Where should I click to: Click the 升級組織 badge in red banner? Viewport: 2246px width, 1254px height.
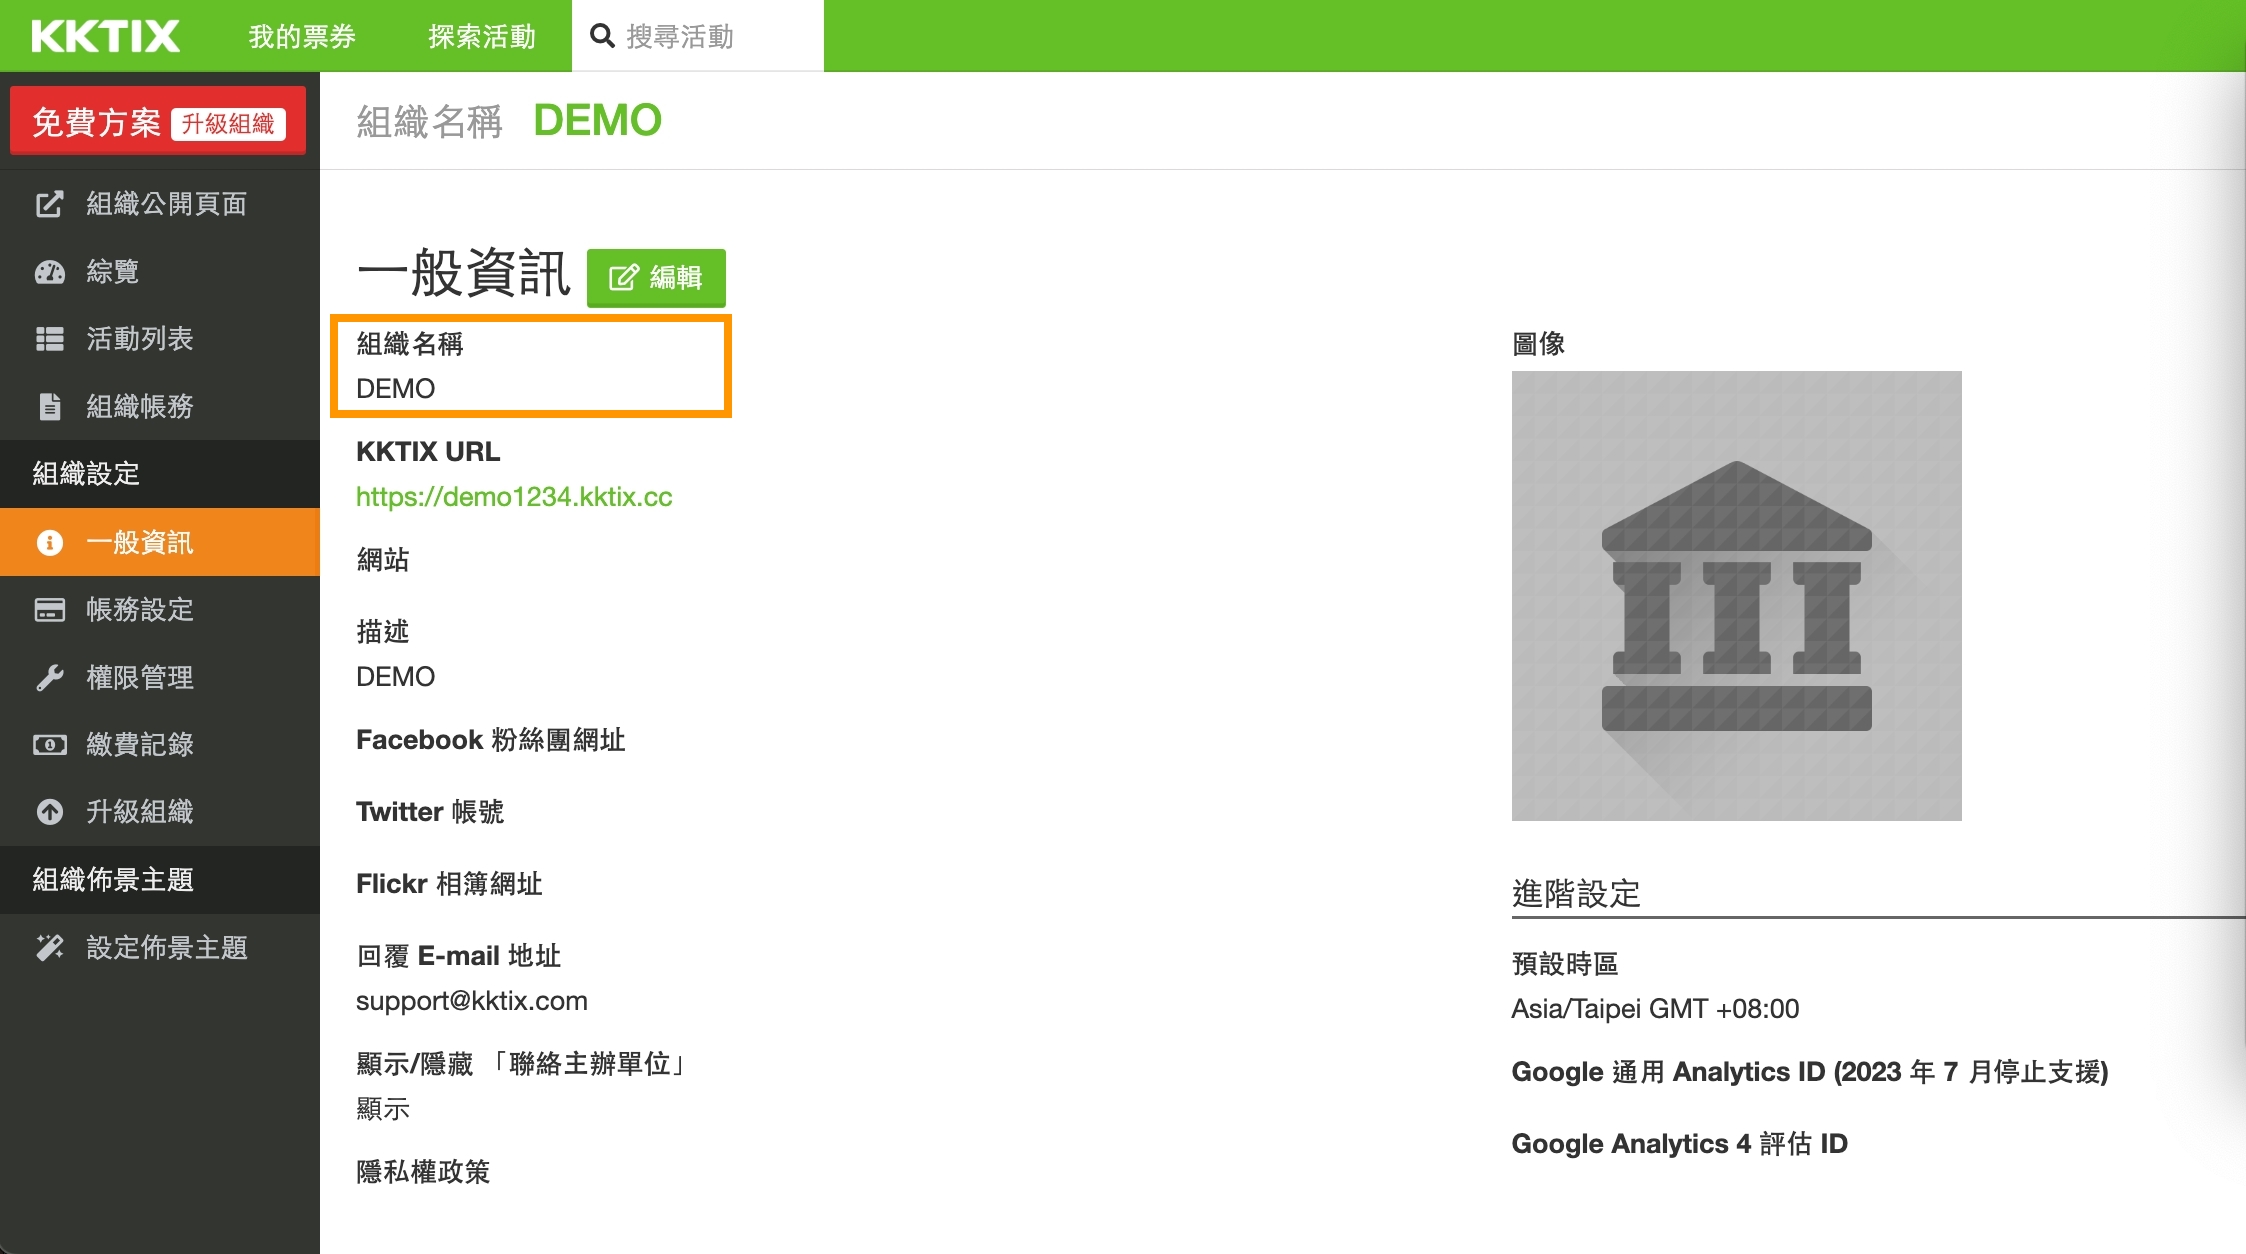pos(228,123)
